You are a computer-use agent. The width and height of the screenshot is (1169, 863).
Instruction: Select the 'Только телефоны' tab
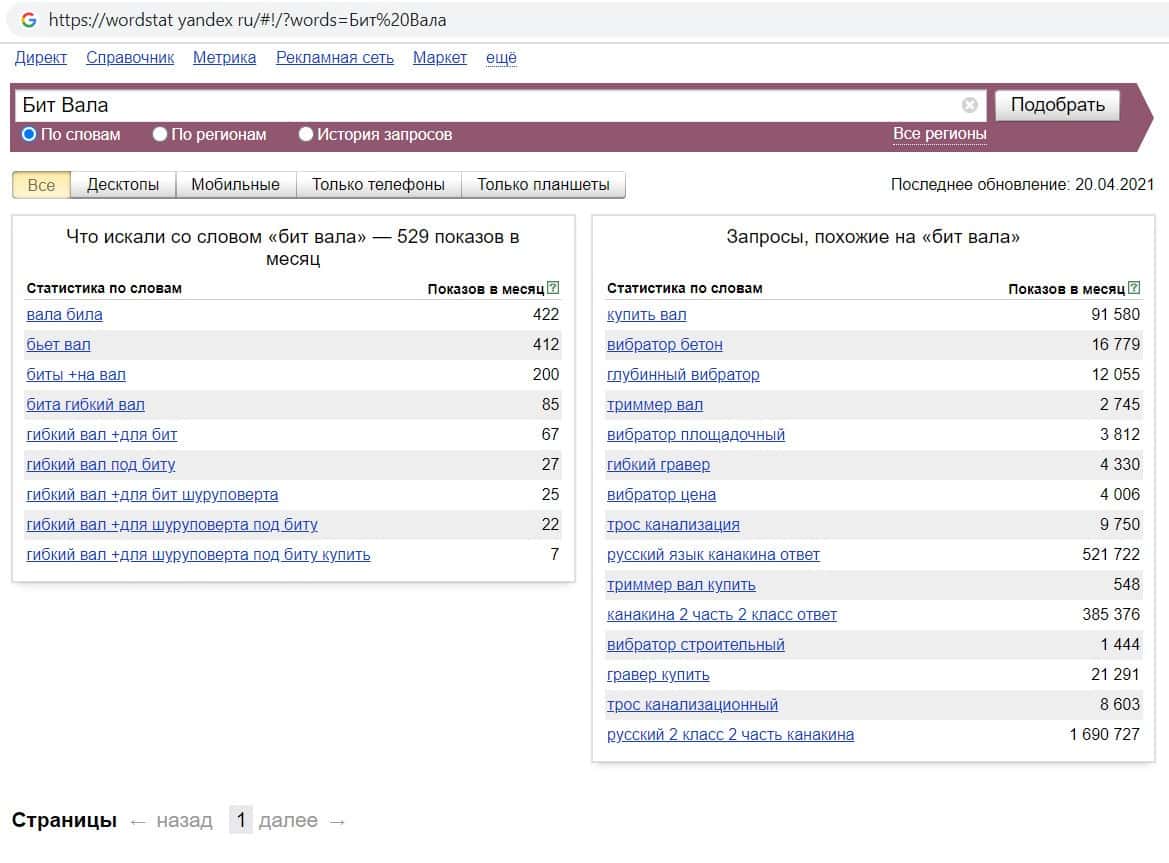378,185
